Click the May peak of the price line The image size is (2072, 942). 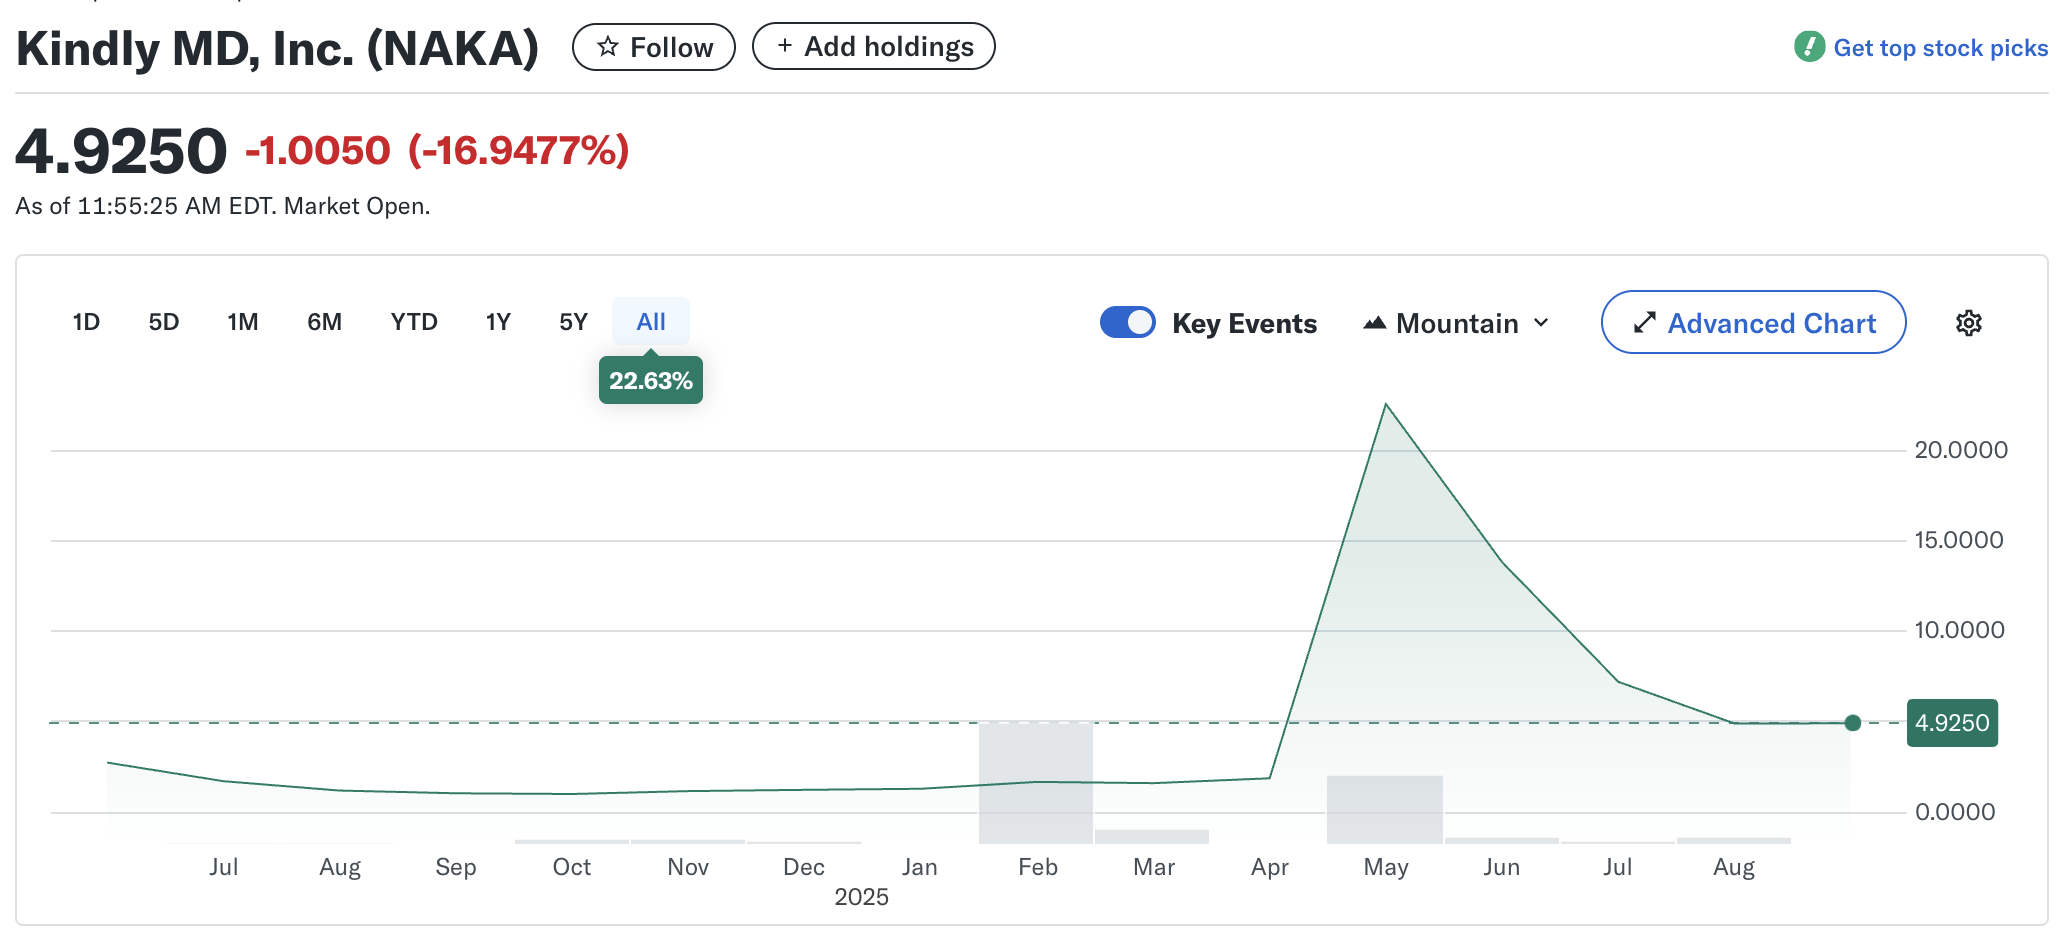(1386, 404)
